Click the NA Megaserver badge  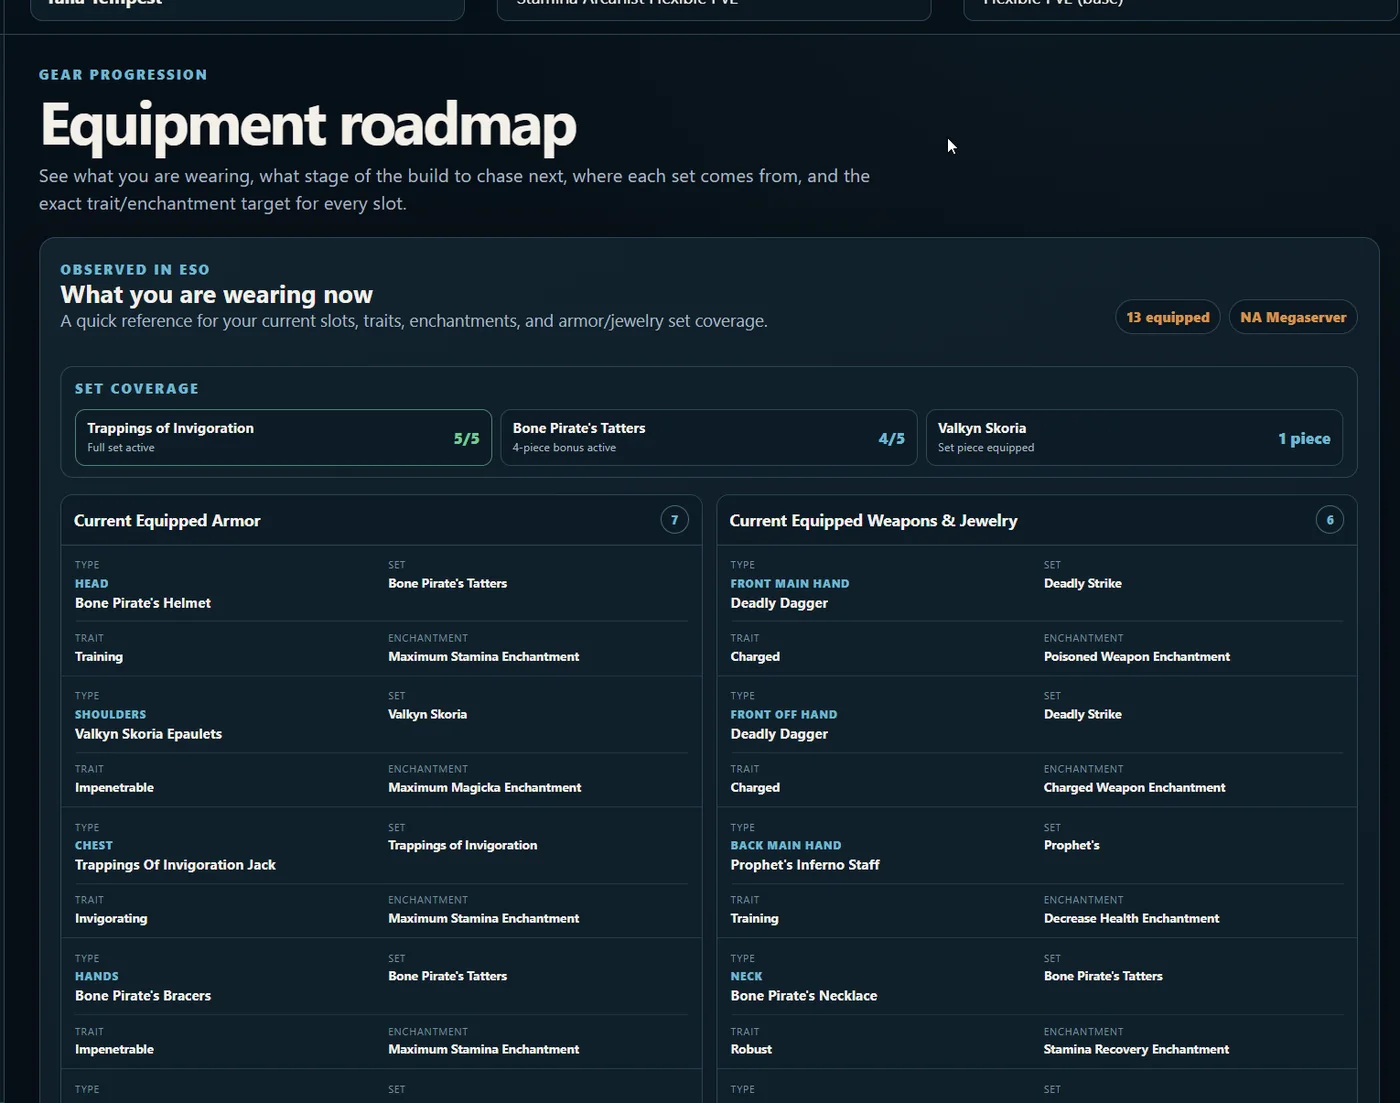(x=1293, y=317)
